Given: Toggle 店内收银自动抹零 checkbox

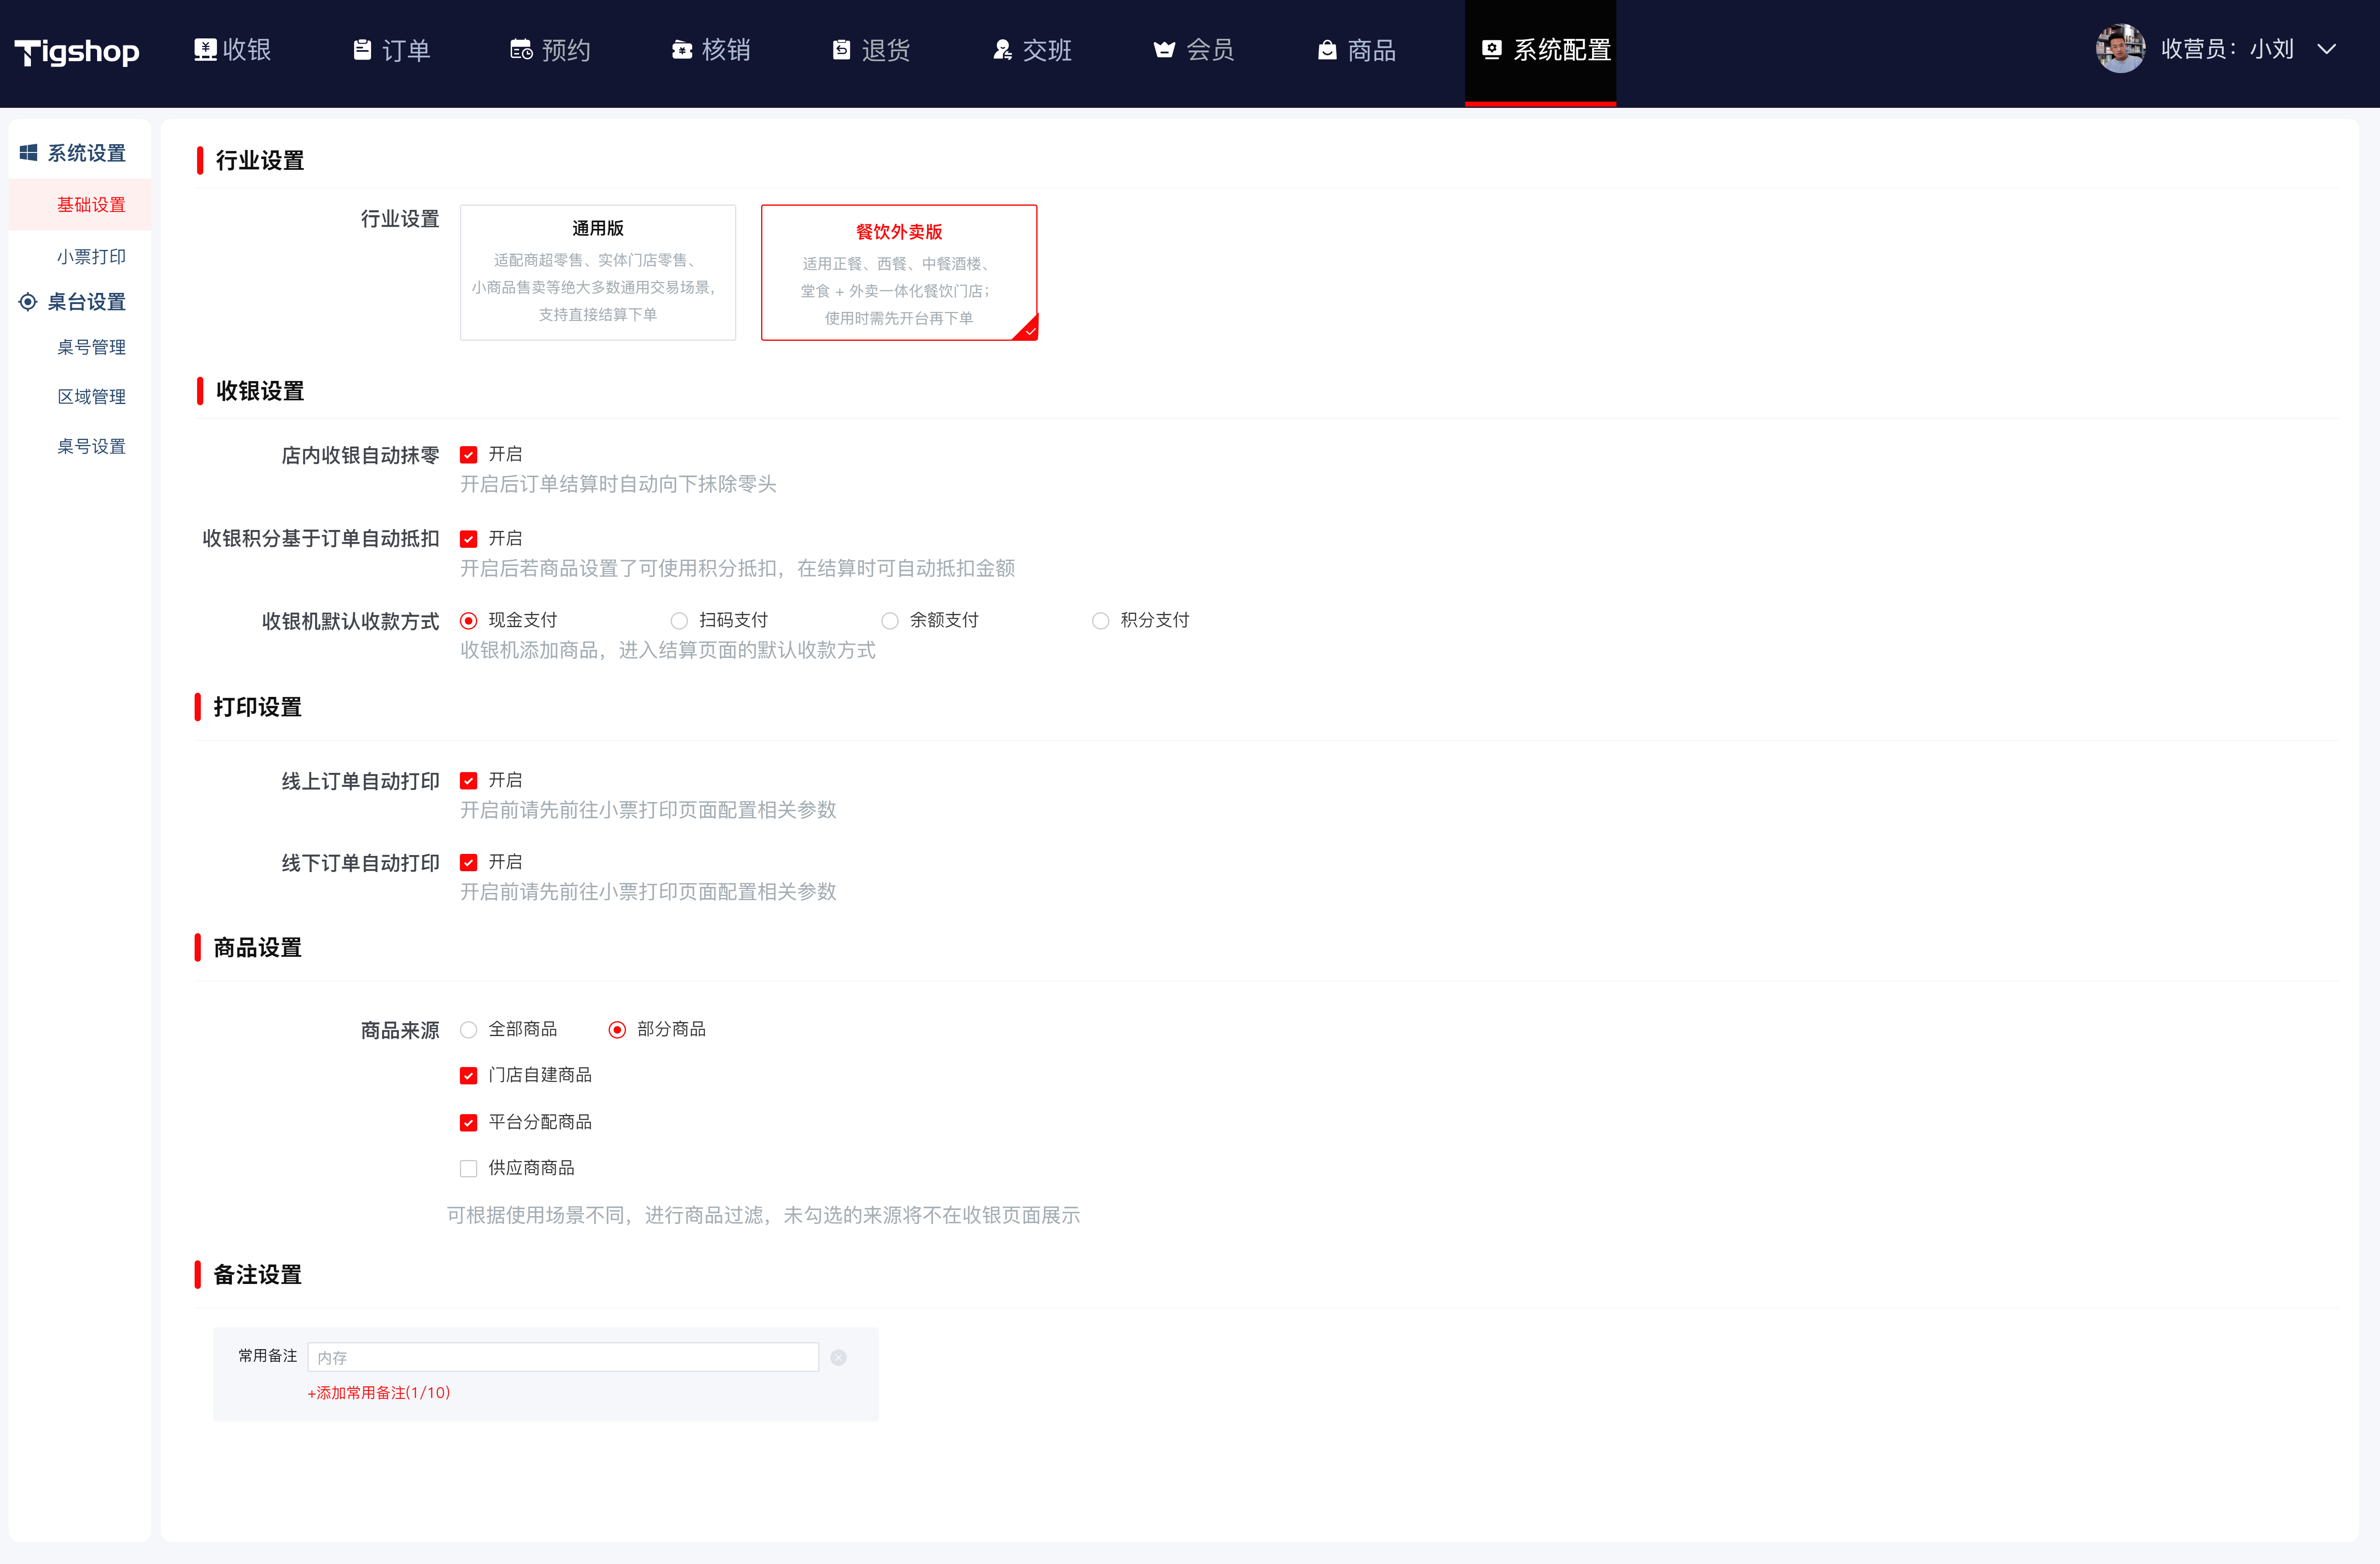Looking at the screenshot, I should coord(468,454).
